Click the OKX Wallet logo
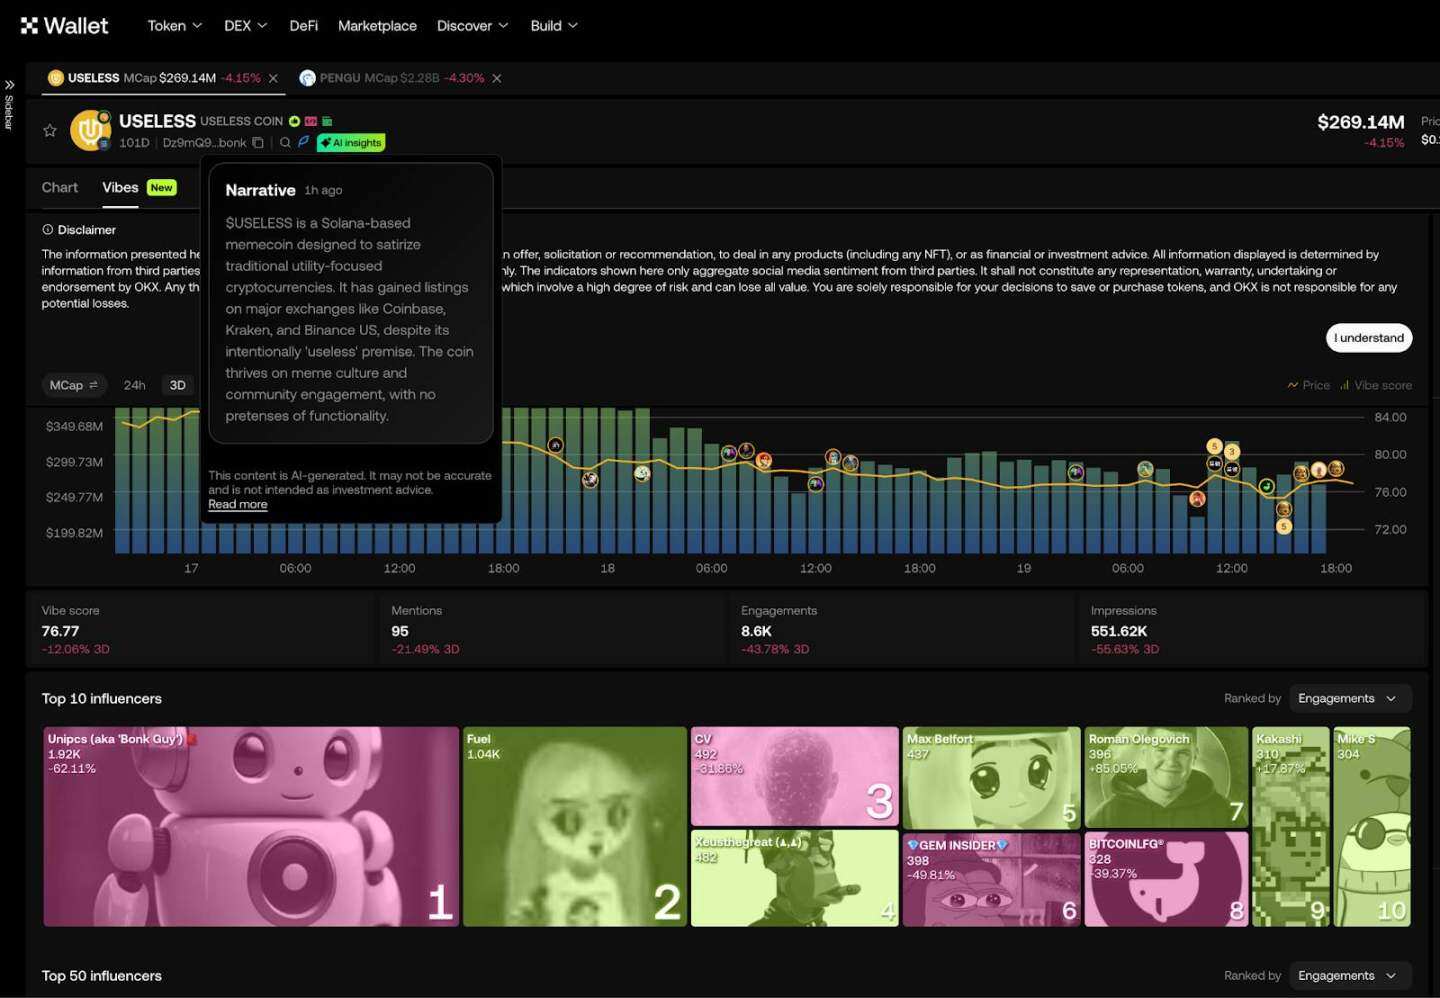The image size is (1440, 998). 64,26
